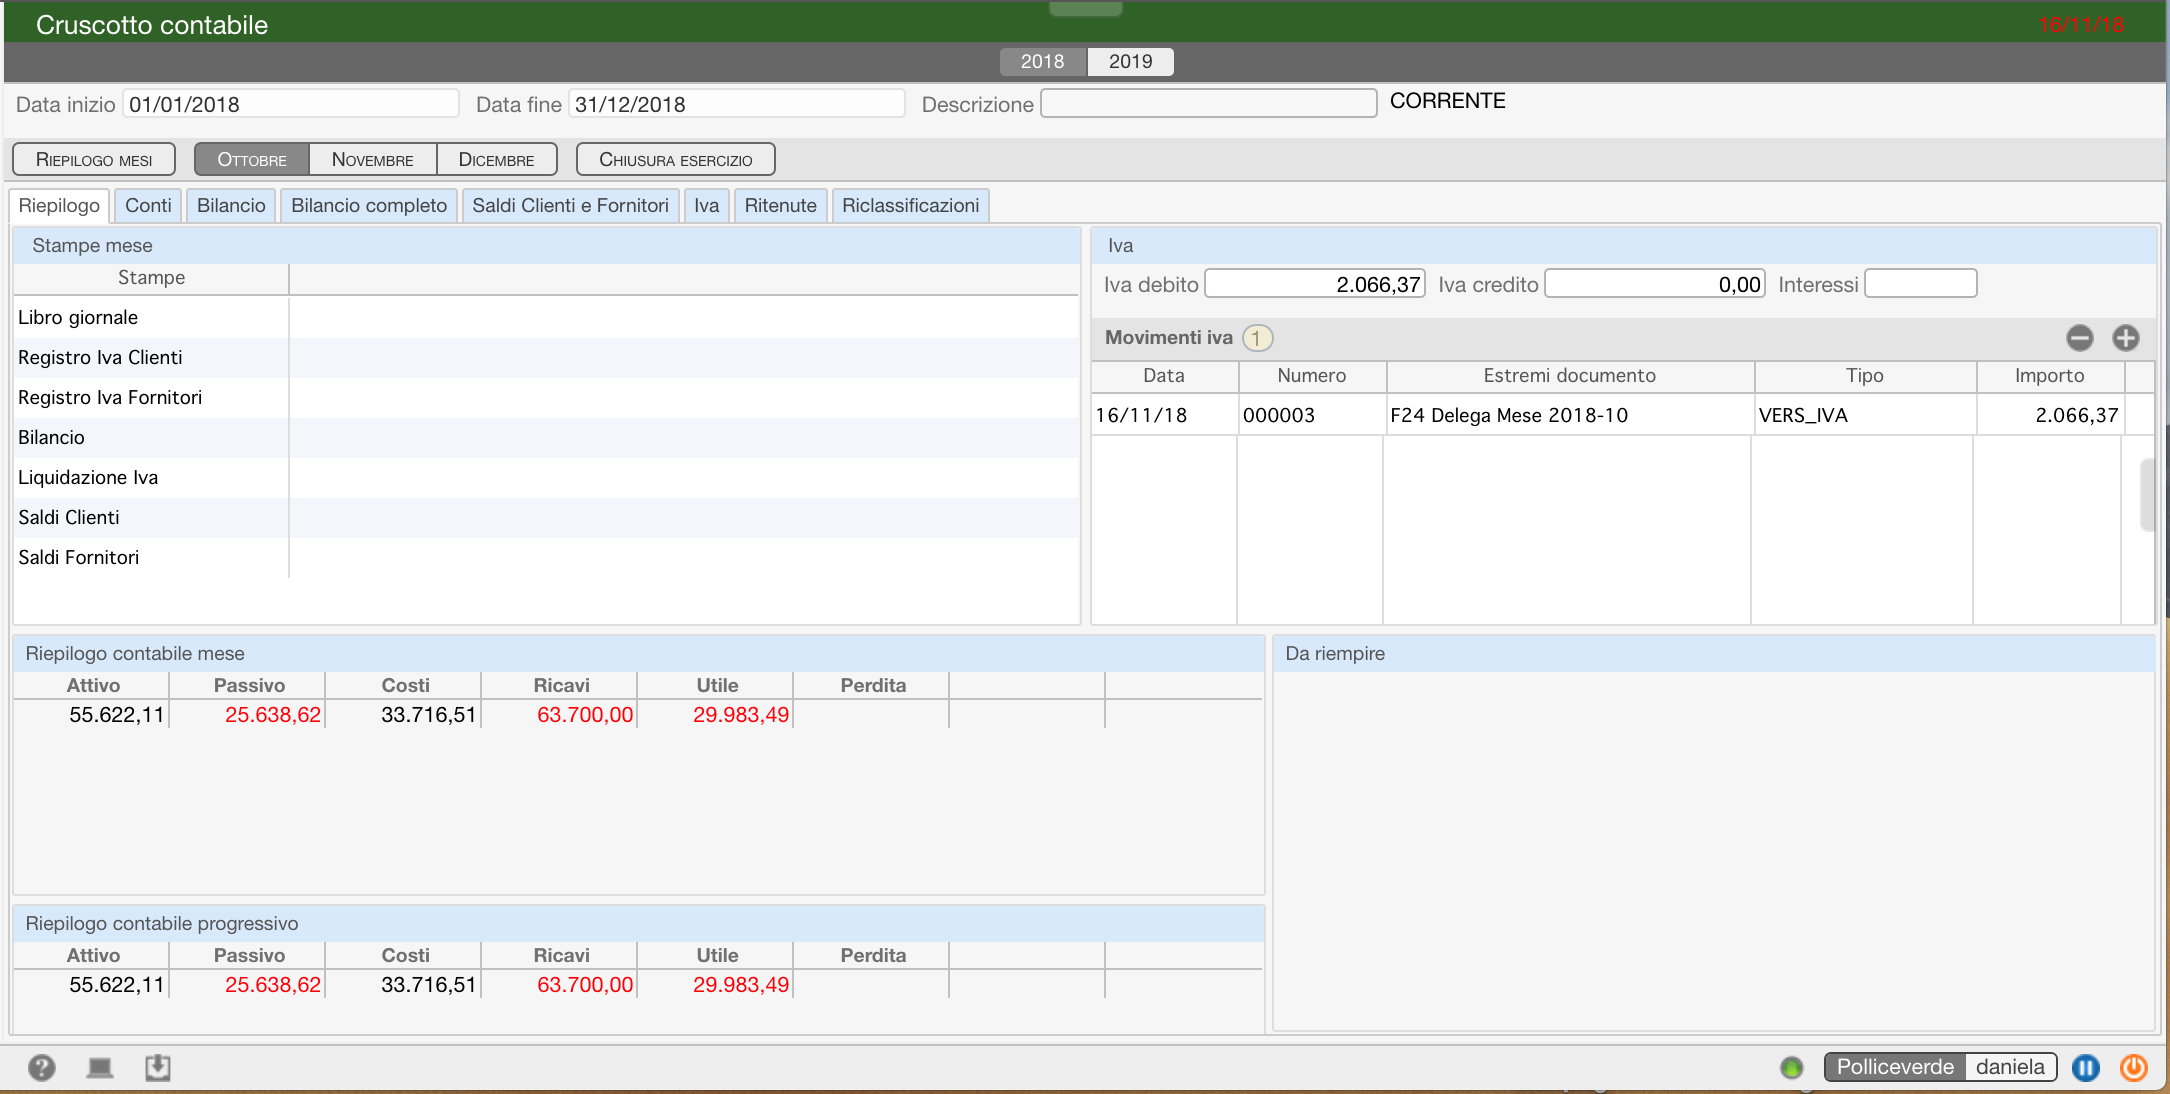This screenshot has width=2170, height=1094.
Task: Click the CORRENTE label
Action: click(x=1447, y=101)
